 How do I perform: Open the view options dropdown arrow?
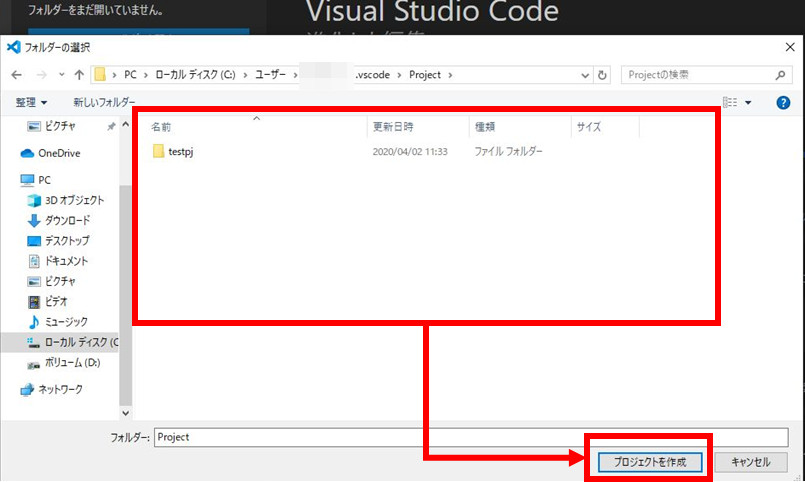pos(748,102)
